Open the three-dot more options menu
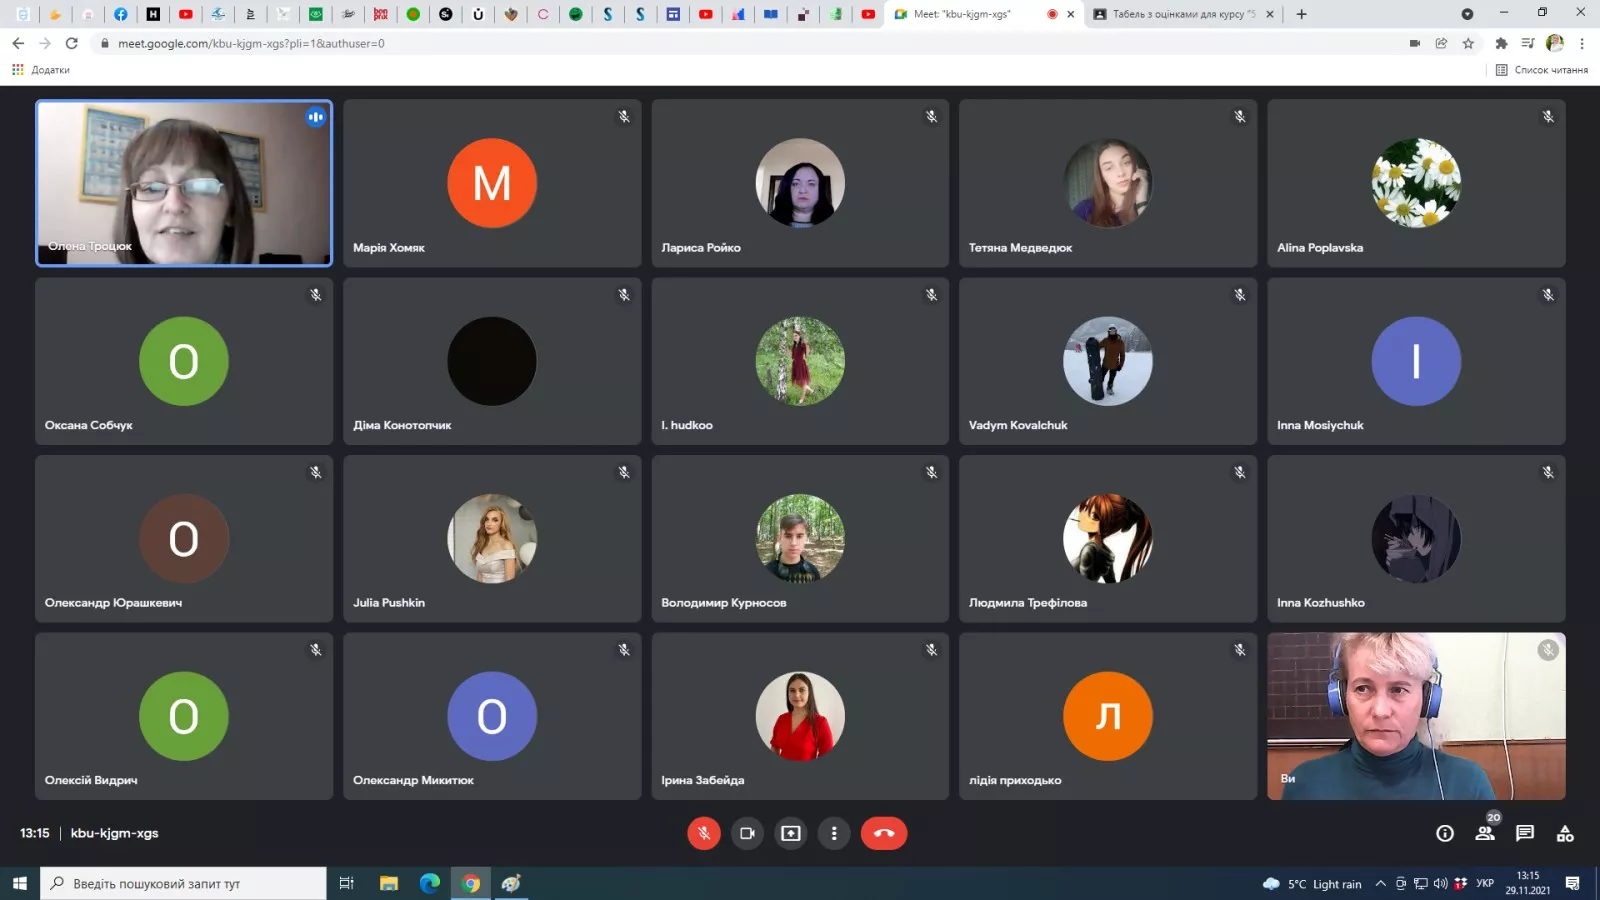This screenshot has width=1600, height=900. coord(834,833)
